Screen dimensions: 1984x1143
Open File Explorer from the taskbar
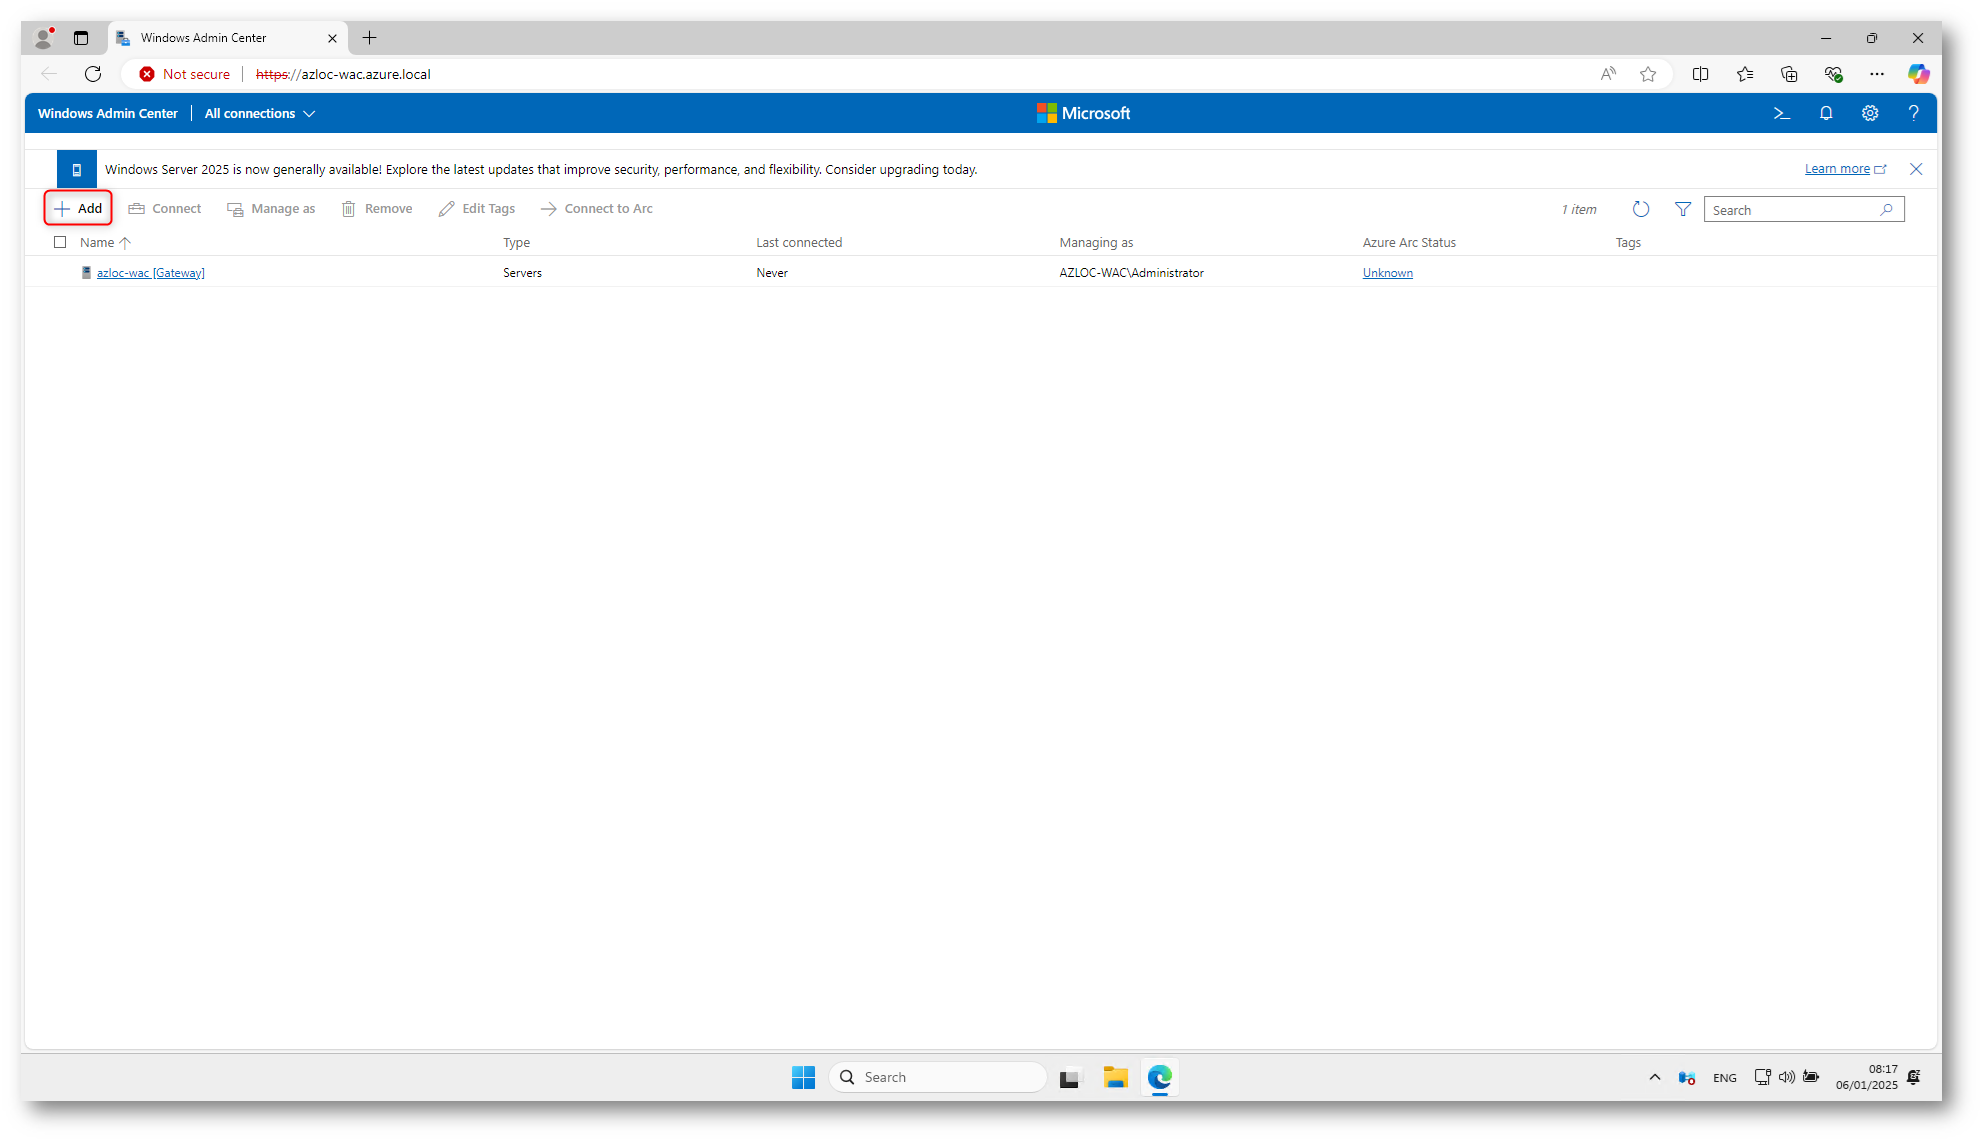[1115, 1077]
